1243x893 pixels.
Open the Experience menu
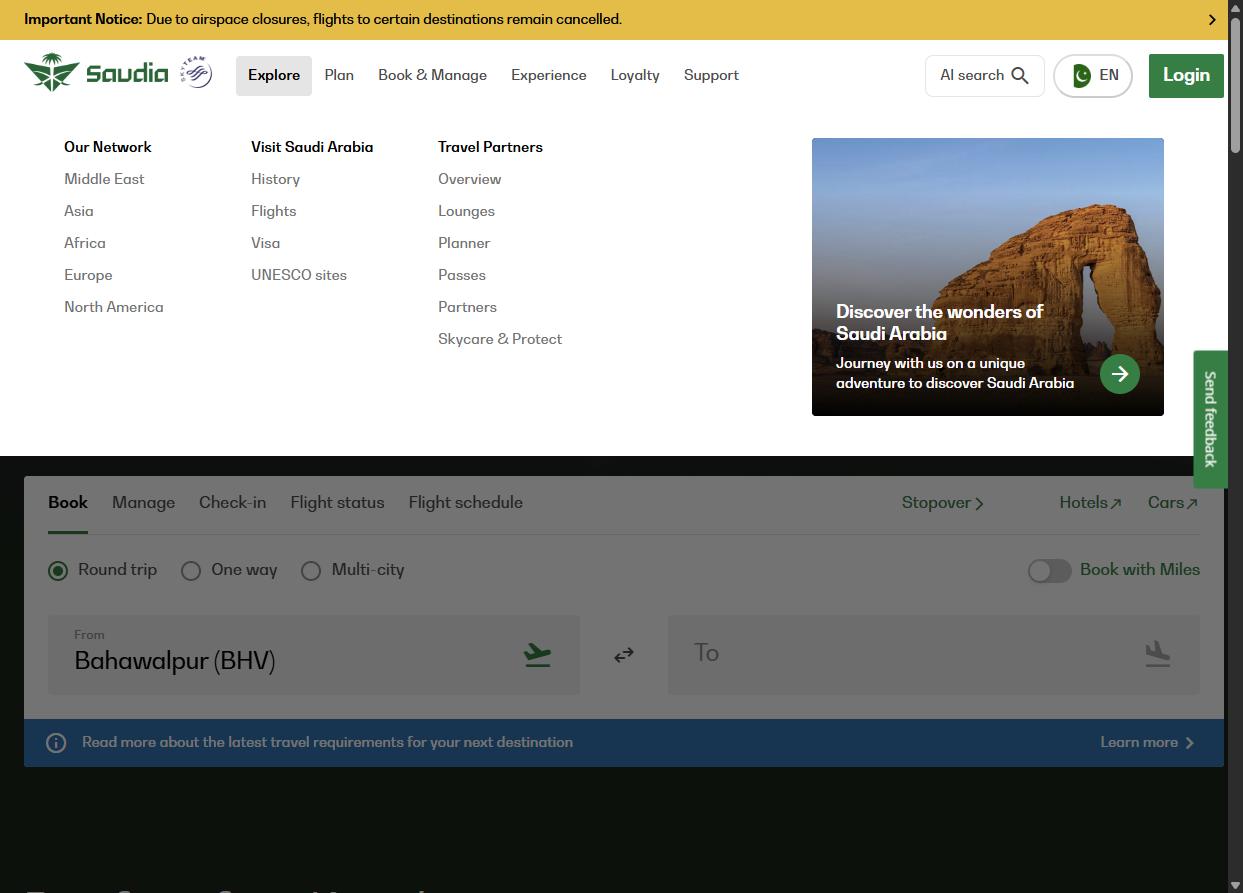pyautogui.click(x=549, y=76)
